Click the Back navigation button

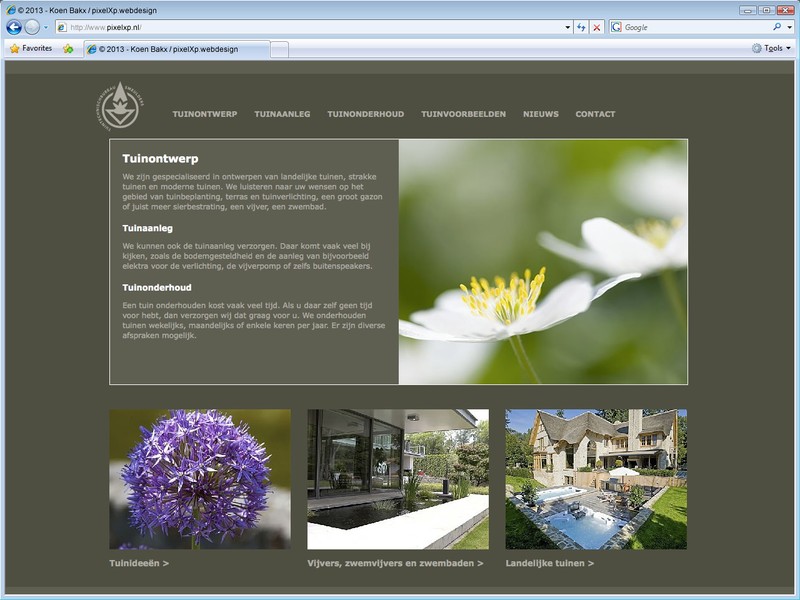pyautogui.click(x=12, y=29)
